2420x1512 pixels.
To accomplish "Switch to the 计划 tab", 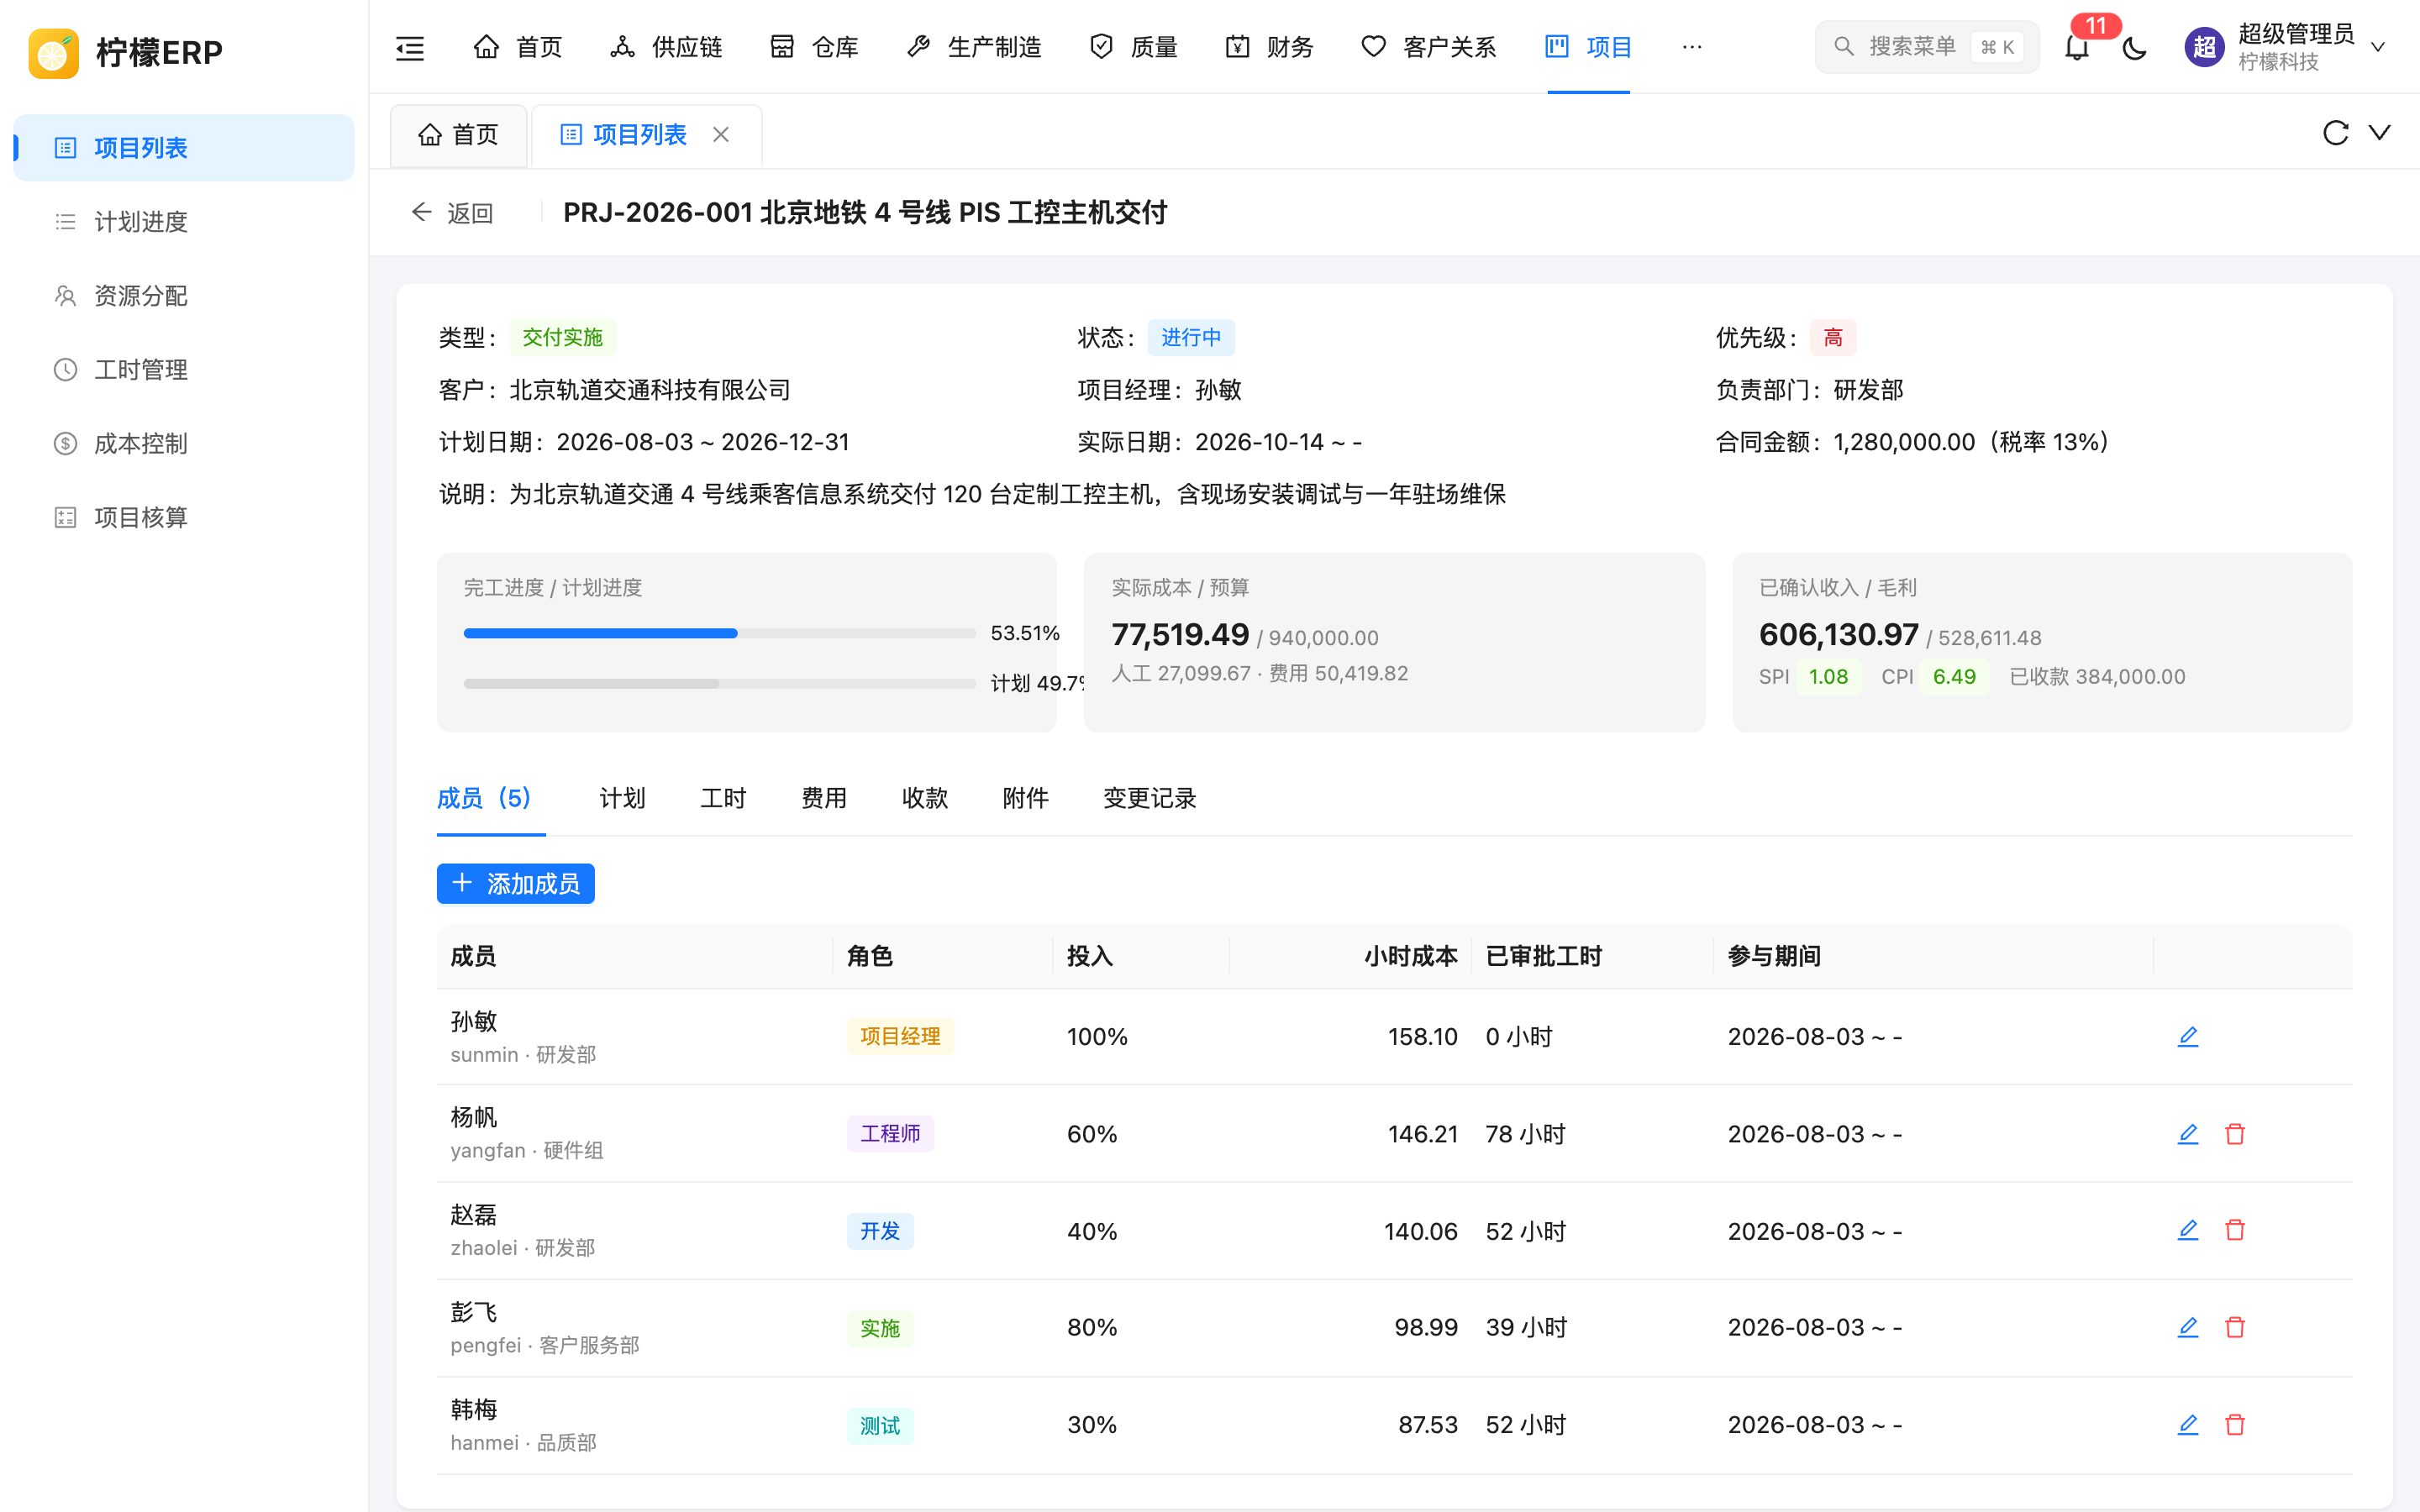I will point(622,798).
